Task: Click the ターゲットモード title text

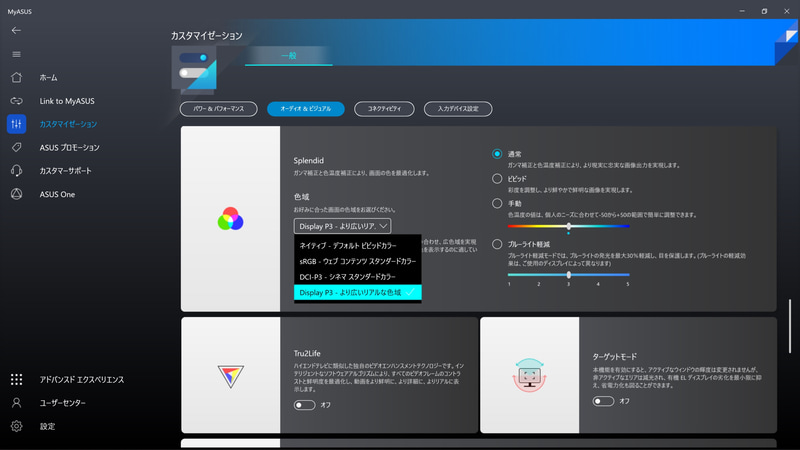Action: click(x=614, y=356)
